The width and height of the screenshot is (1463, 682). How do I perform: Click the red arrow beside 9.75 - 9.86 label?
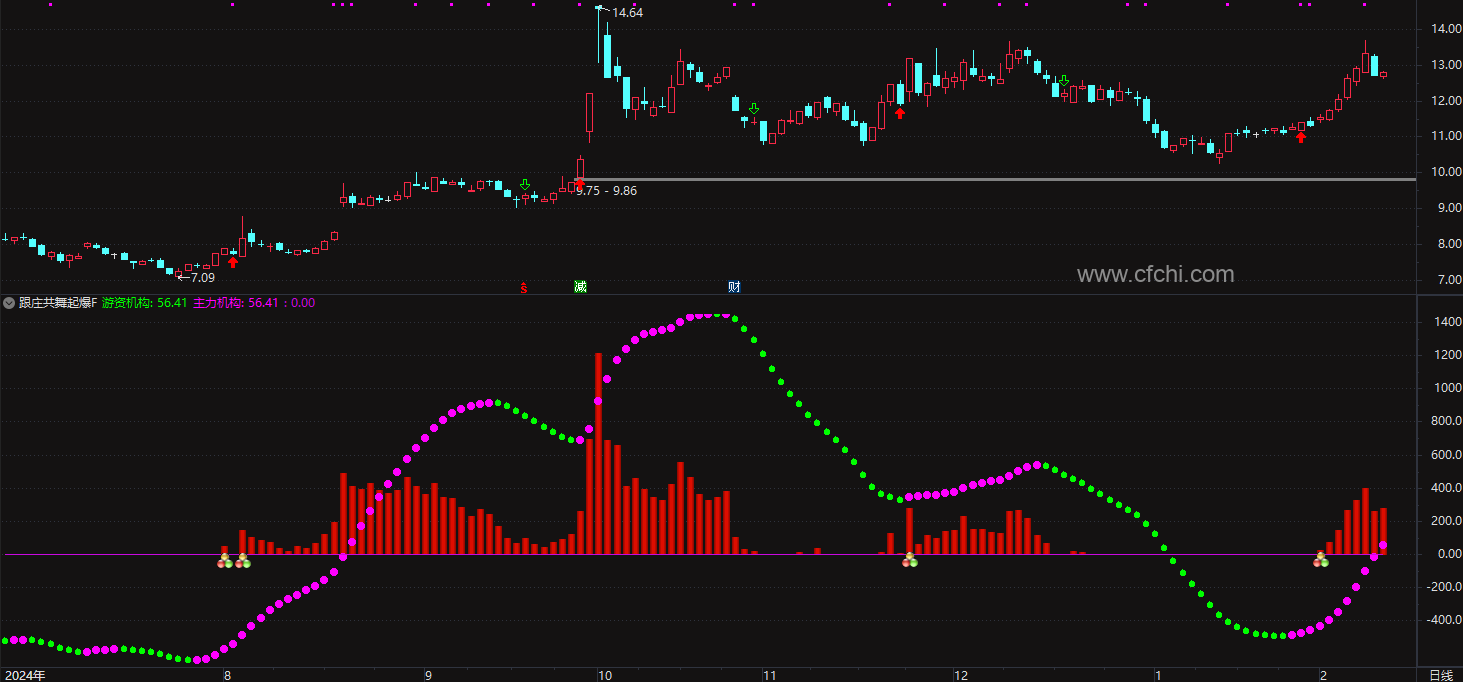pyautogui.click(x=579, y=183)
